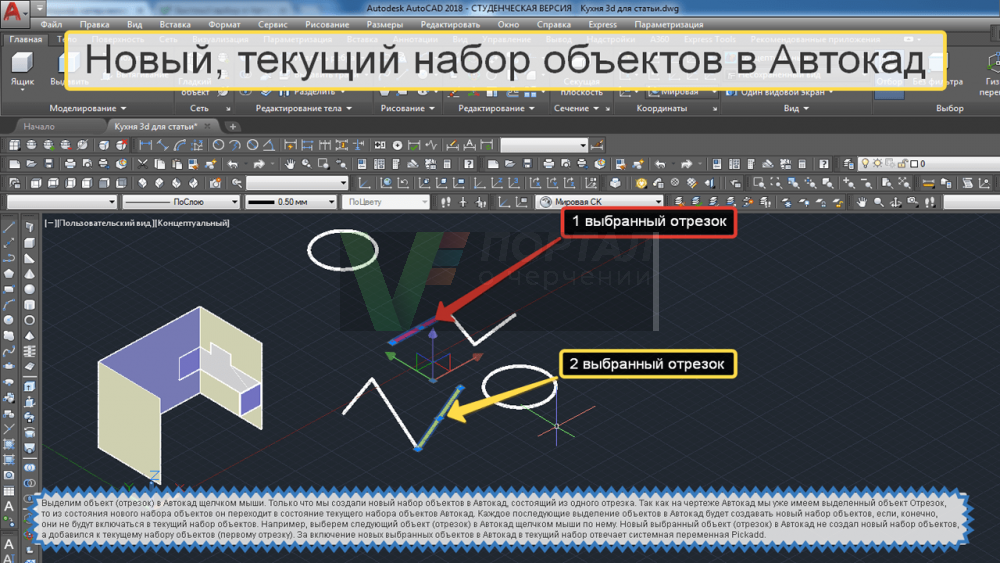The width and height of the screenshot is (1000, 563).
Task: Open the linetype ПоСлою dropdown
Action: (180, 202)
